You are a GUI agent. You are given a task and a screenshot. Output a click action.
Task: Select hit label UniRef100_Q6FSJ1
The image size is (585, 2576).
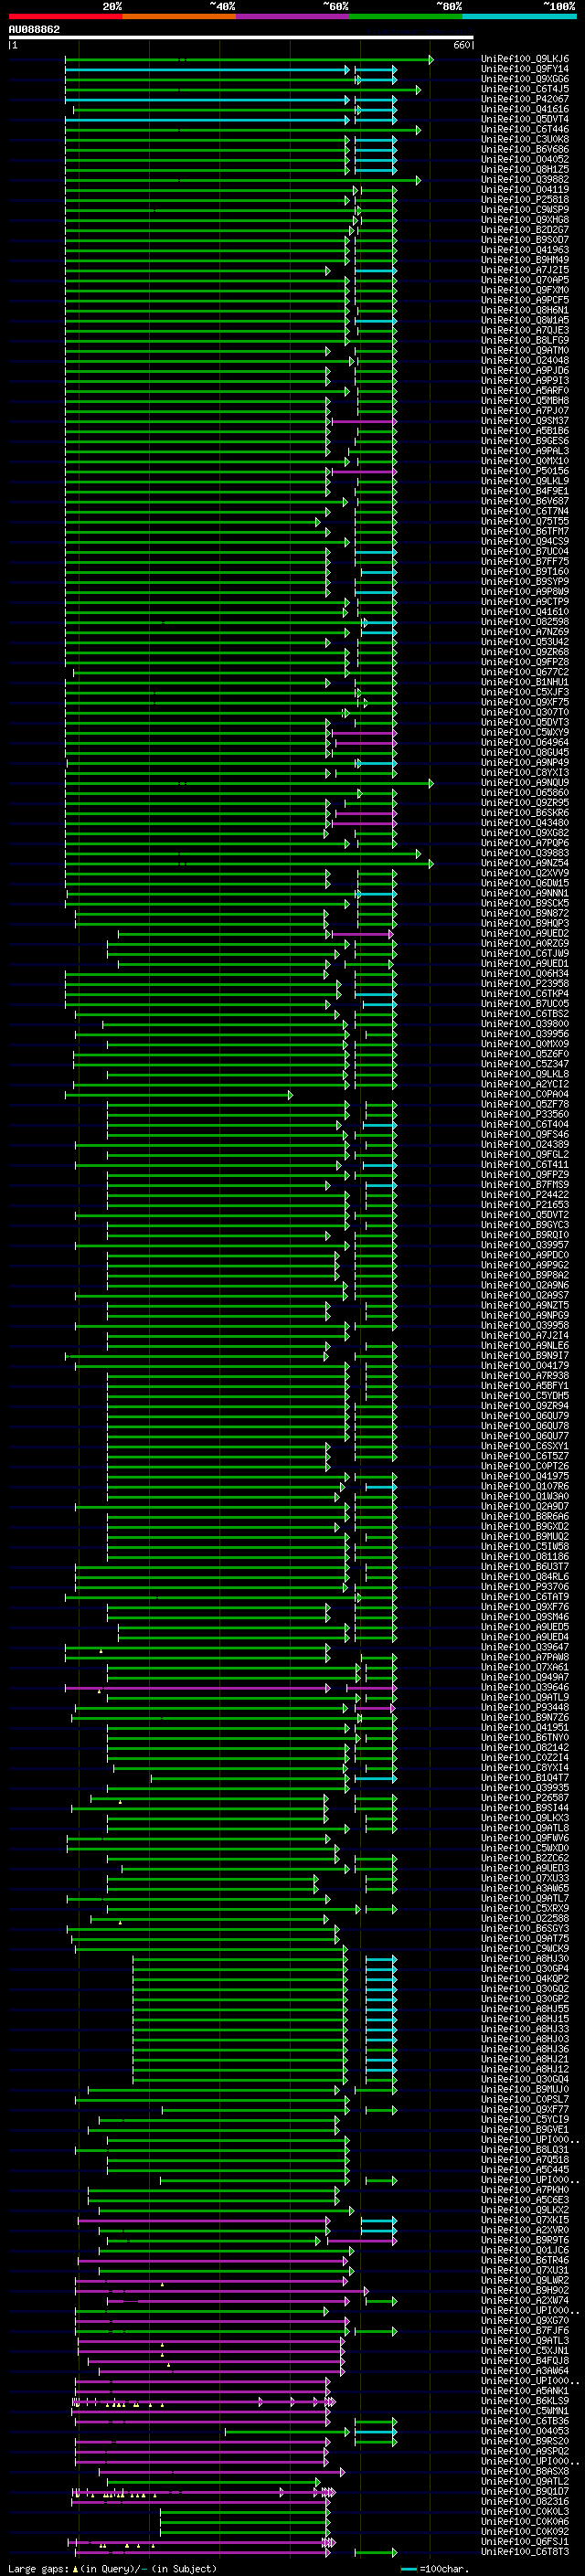point(525,2541)
